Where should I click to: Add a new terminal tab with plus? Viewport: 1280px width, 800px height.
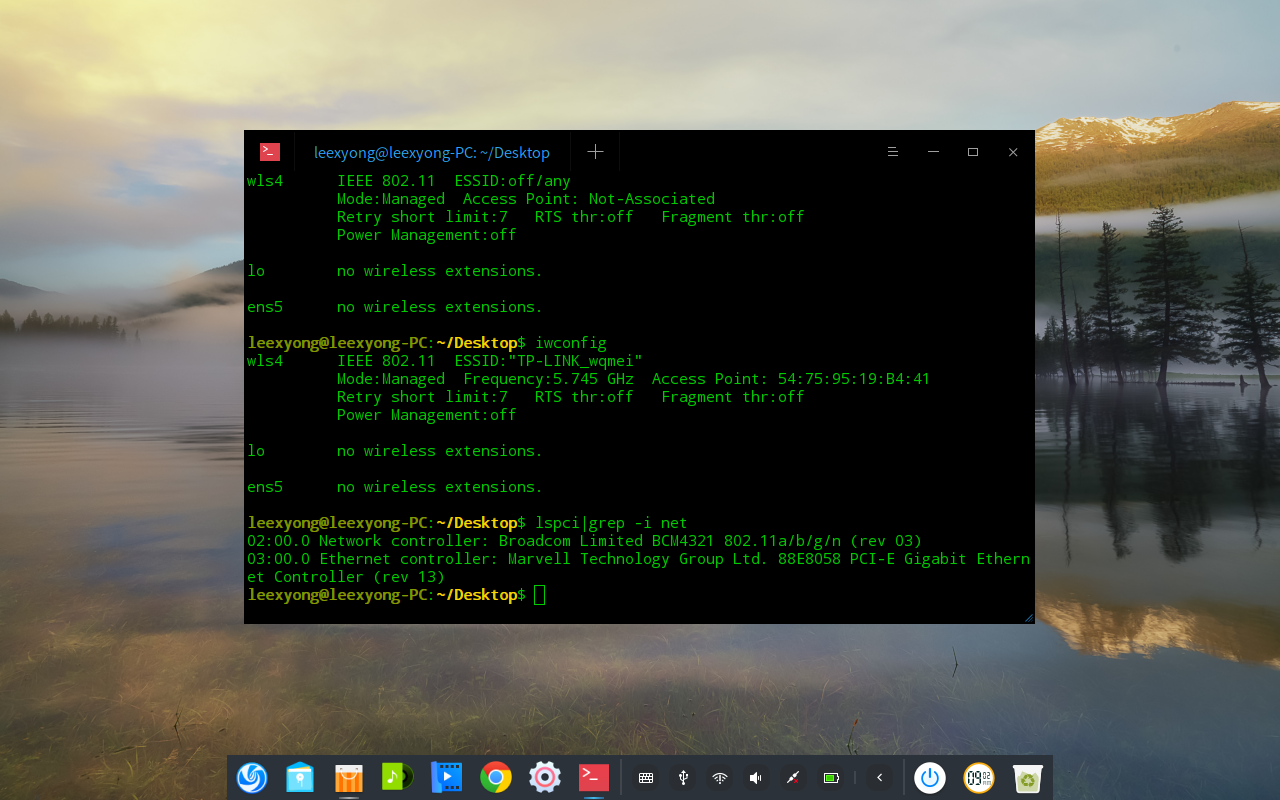595,151
